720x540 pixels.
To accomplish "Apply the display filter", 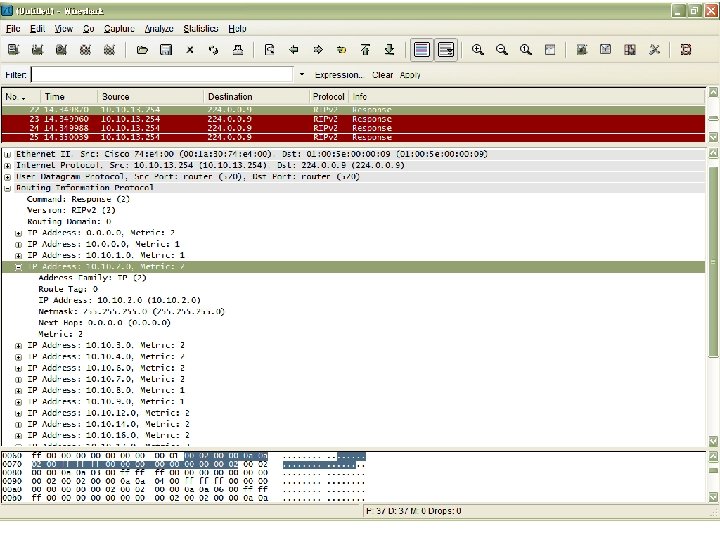I will click(410, 75).
